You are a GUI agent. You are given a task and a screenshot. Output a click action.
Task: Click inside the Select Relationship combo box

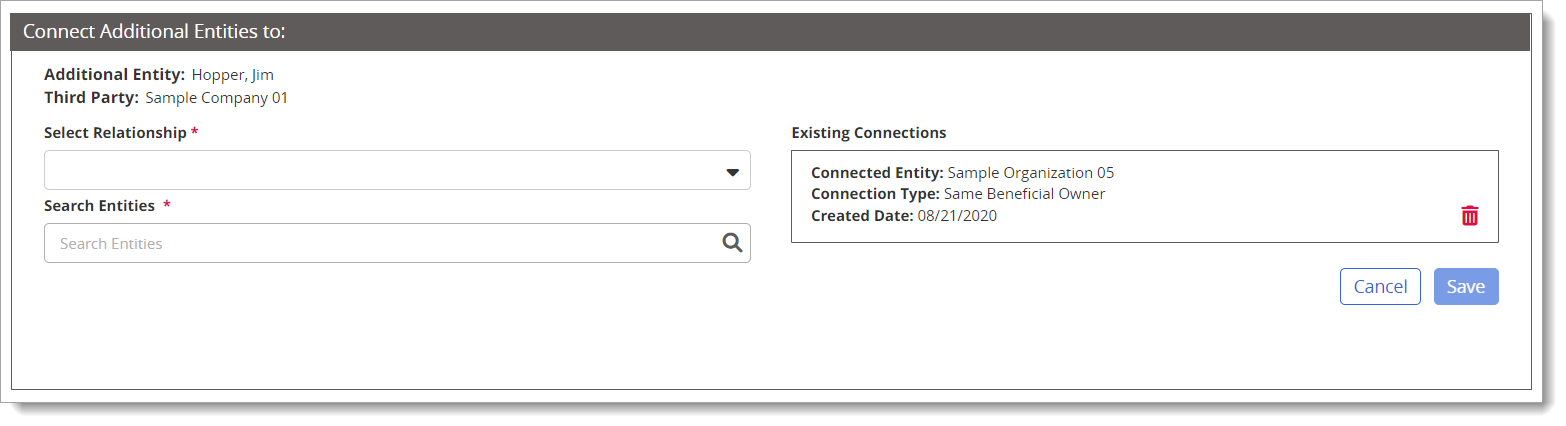pyautogui.click(x=397, y=170)
